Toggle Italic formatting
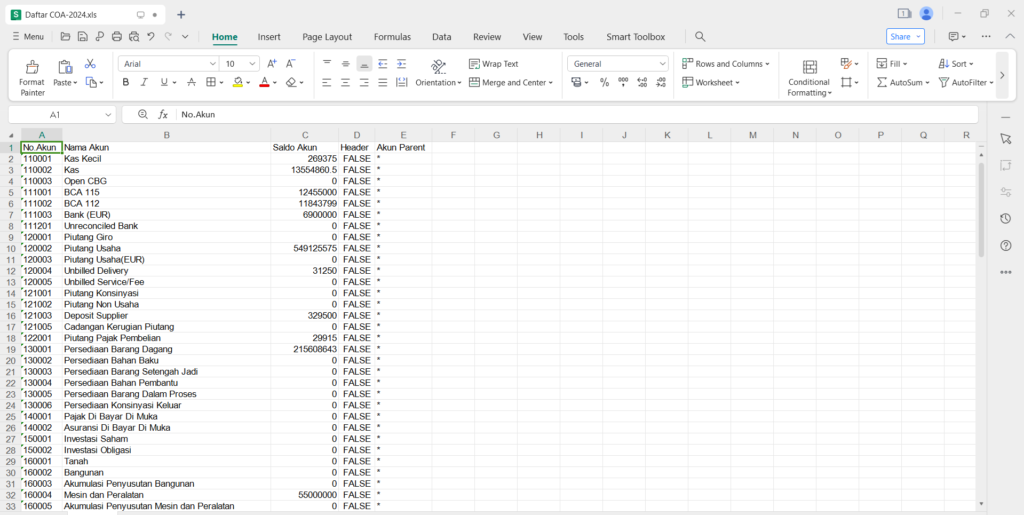1024x515 pixels. click(145, 83)
